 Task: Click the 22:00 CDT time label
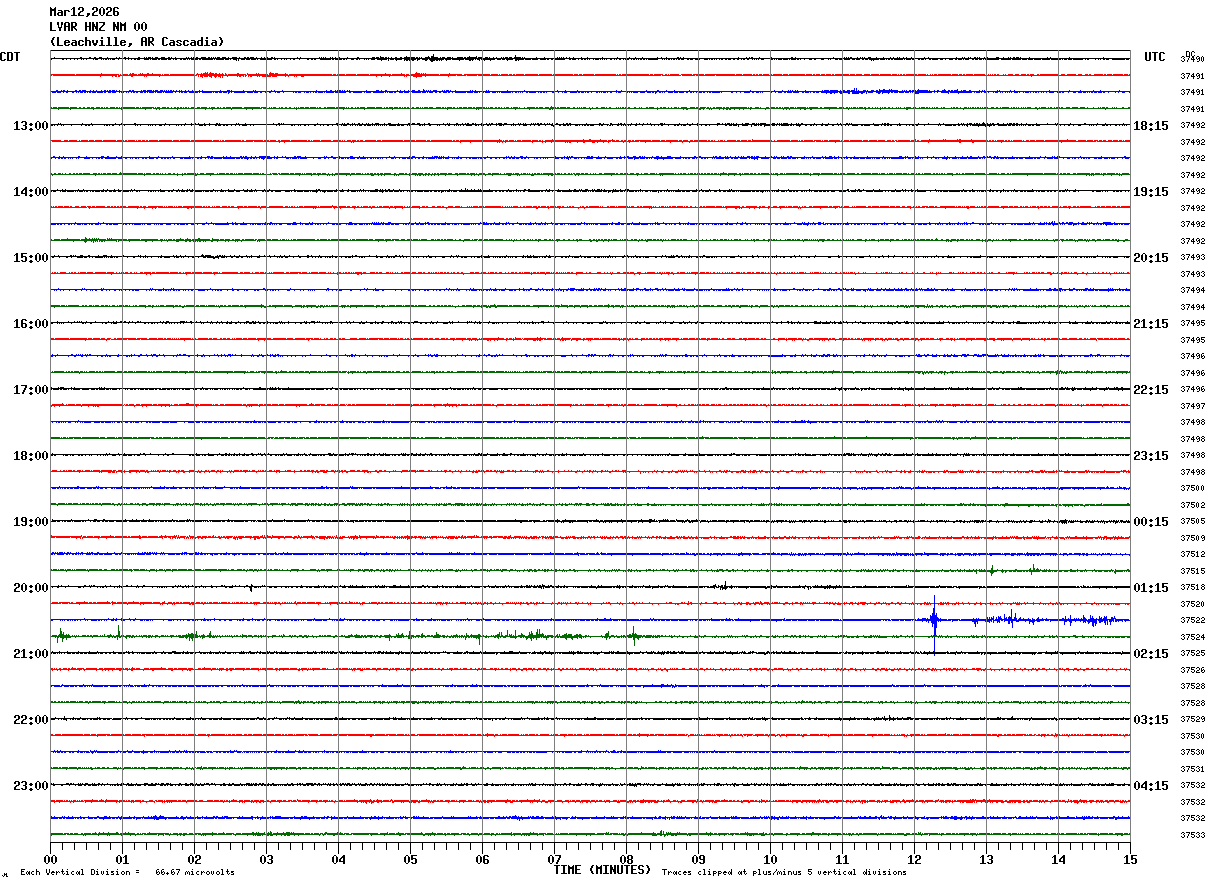click(30, 720)
